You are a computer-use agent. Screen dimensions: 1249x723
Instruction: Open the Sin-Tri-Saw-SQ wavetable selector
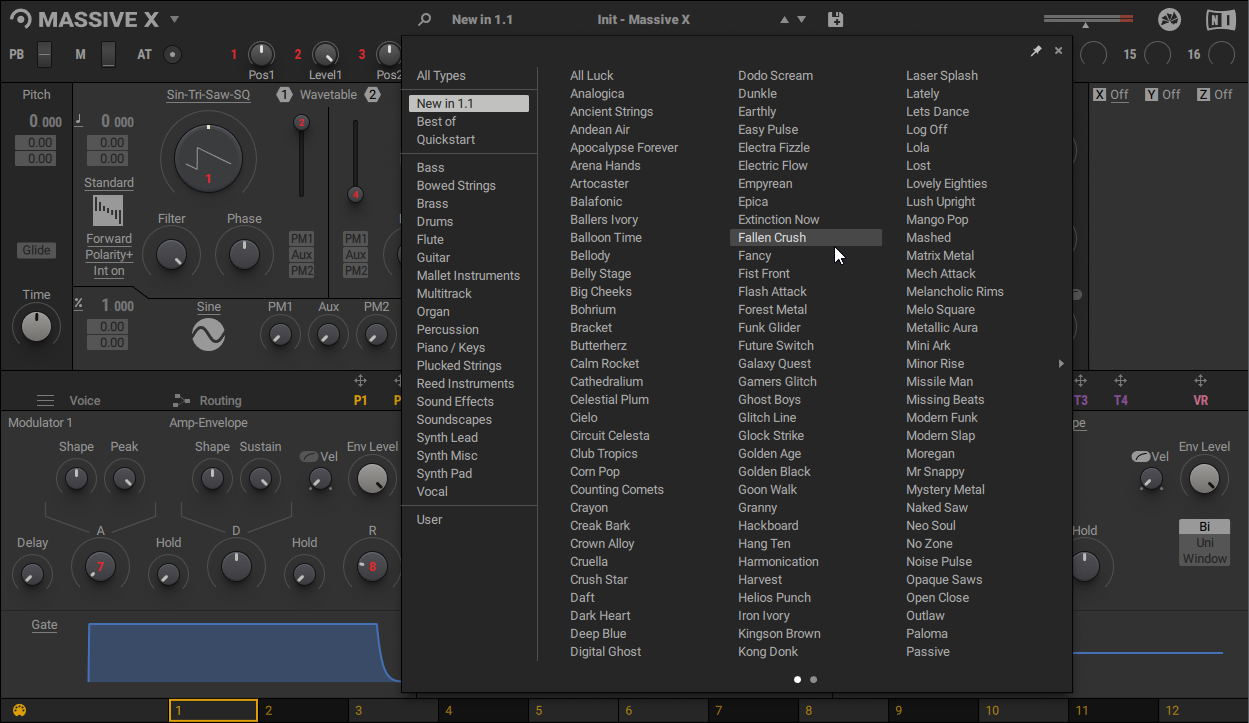[208, 95]
